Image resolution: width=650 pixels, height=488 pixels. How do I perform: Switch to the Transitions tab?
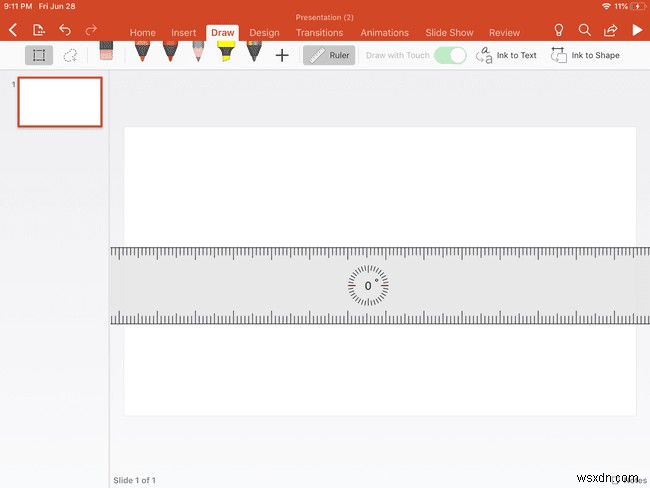pos(320,32)
